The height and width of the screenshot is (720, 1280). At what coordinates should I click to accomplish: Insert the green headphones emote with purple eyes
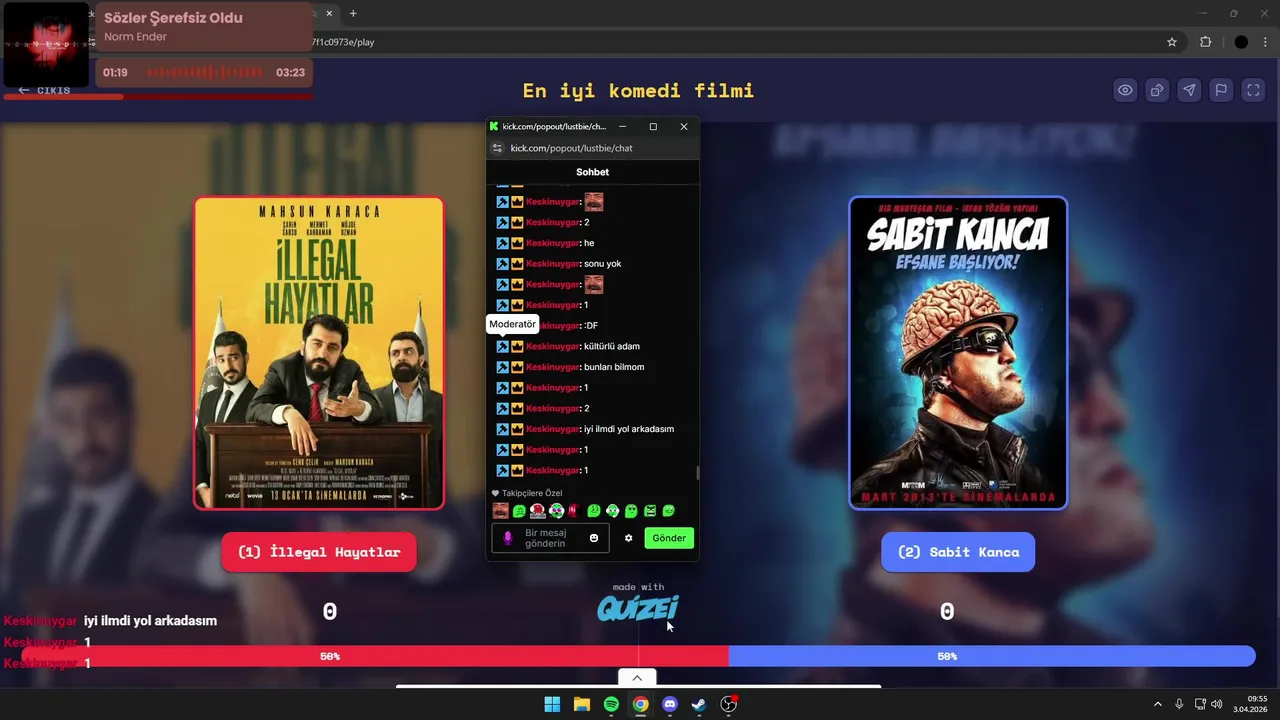(x=557, y=511)
